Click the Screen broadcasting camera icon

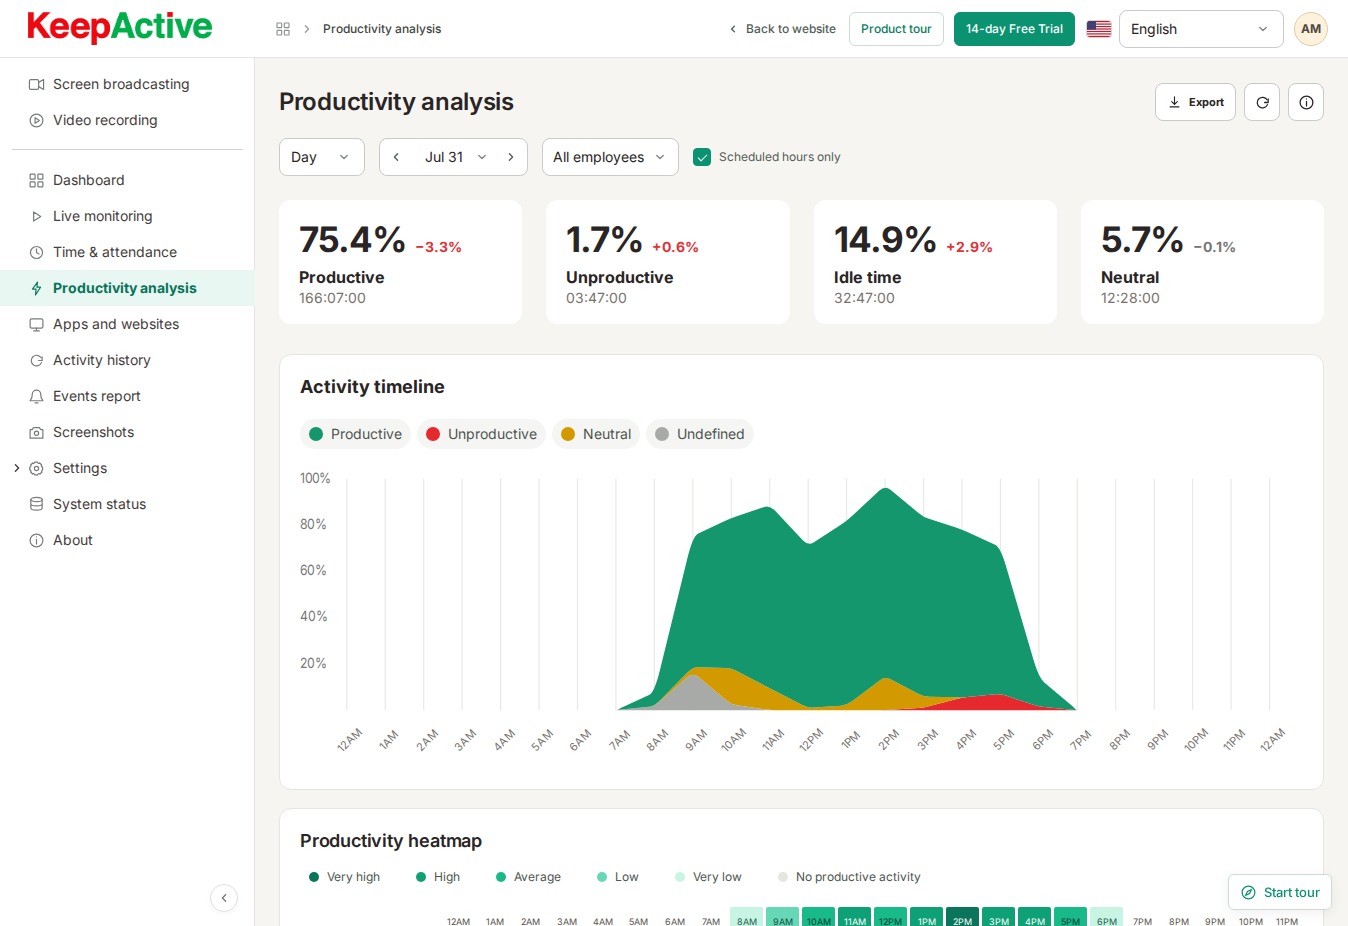pyautogui.click(x=36, y=84)
